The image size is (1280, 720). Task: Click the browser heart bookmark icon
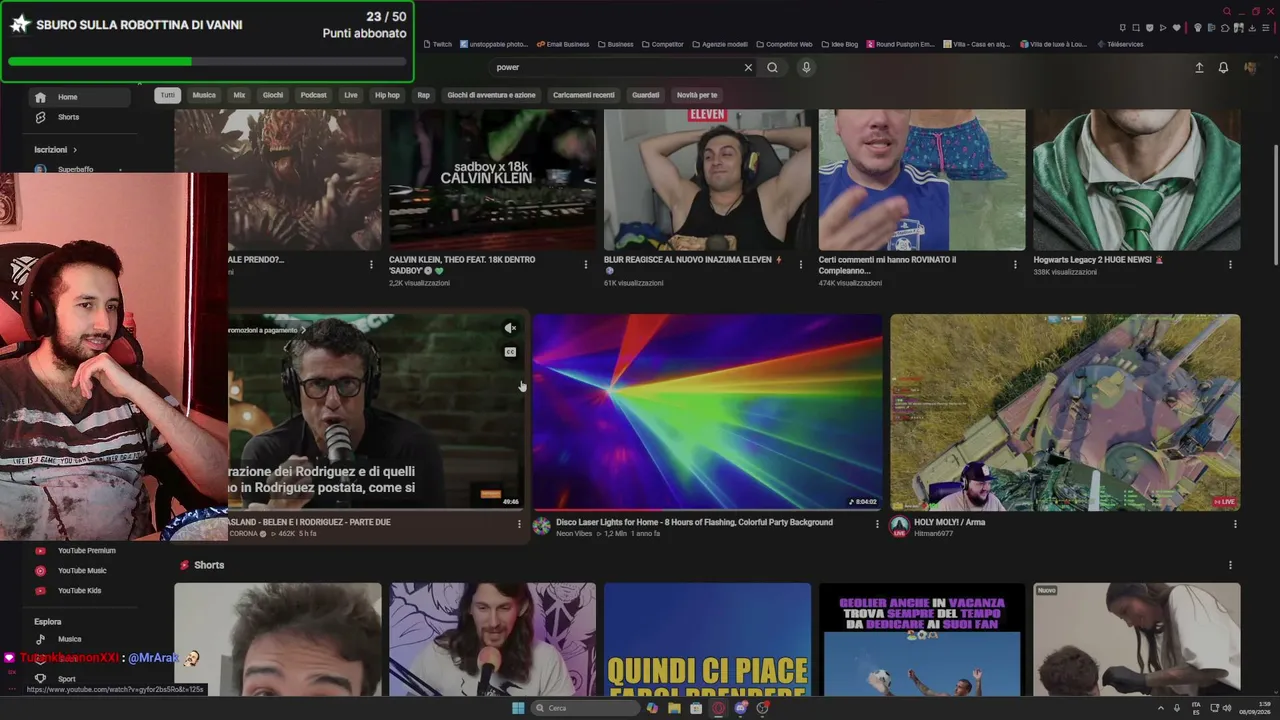coord(1176,28)
